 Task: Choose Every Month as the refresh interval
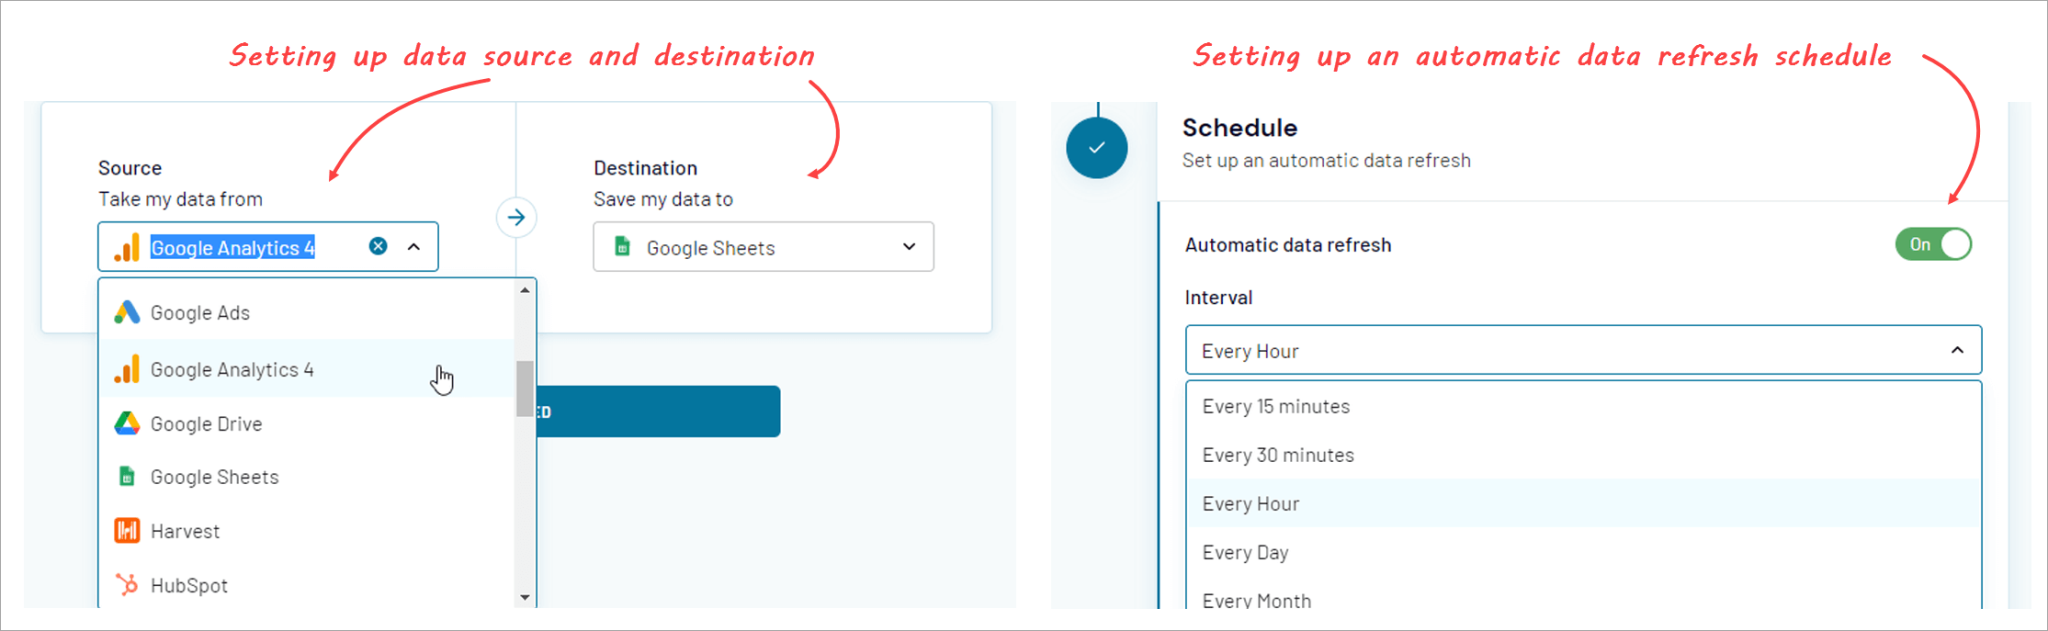(1256, 599)
